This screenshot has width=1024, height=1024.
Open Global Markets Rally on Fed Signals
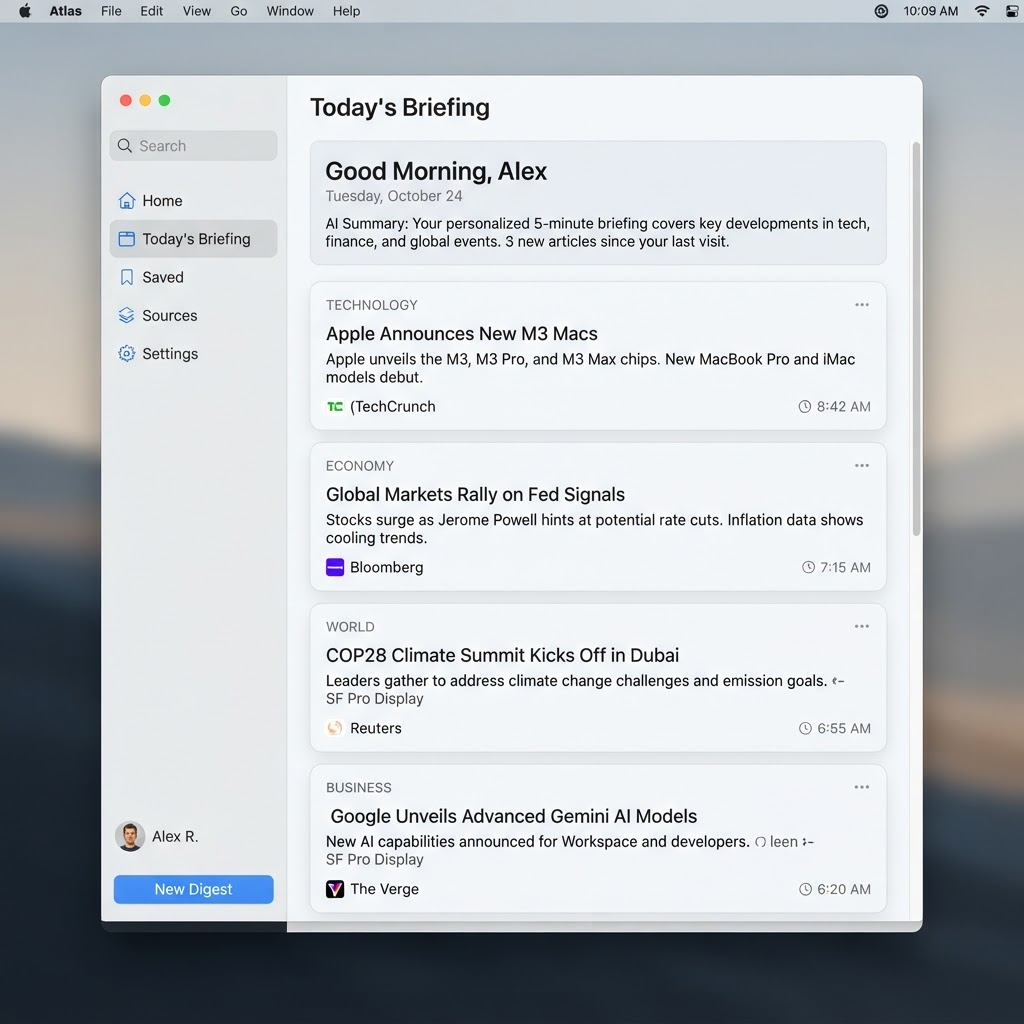tap(475, 494)
